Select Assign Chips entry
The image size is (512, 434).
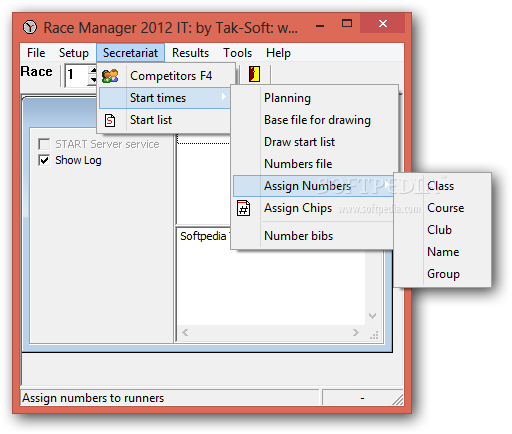point(313,208)
